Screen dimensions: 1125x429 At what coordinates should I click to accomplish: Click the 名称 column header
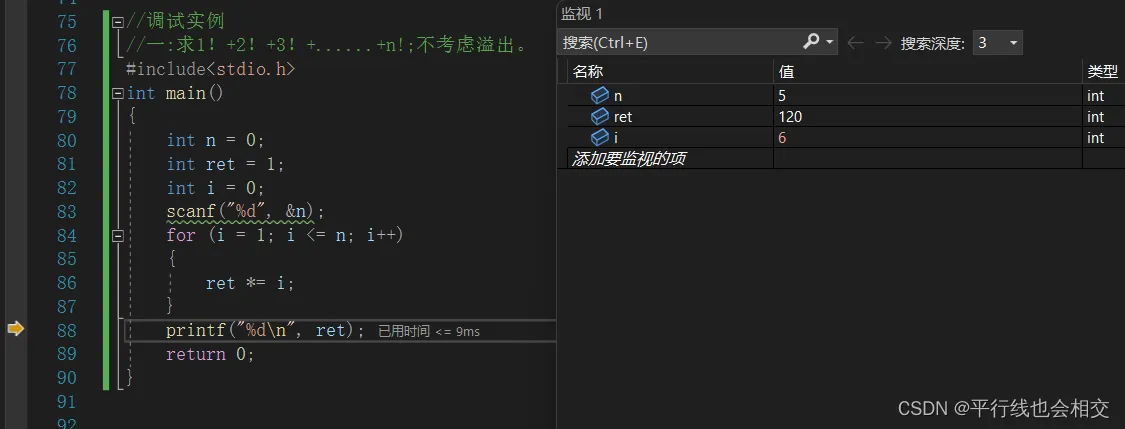click(588, 72)
